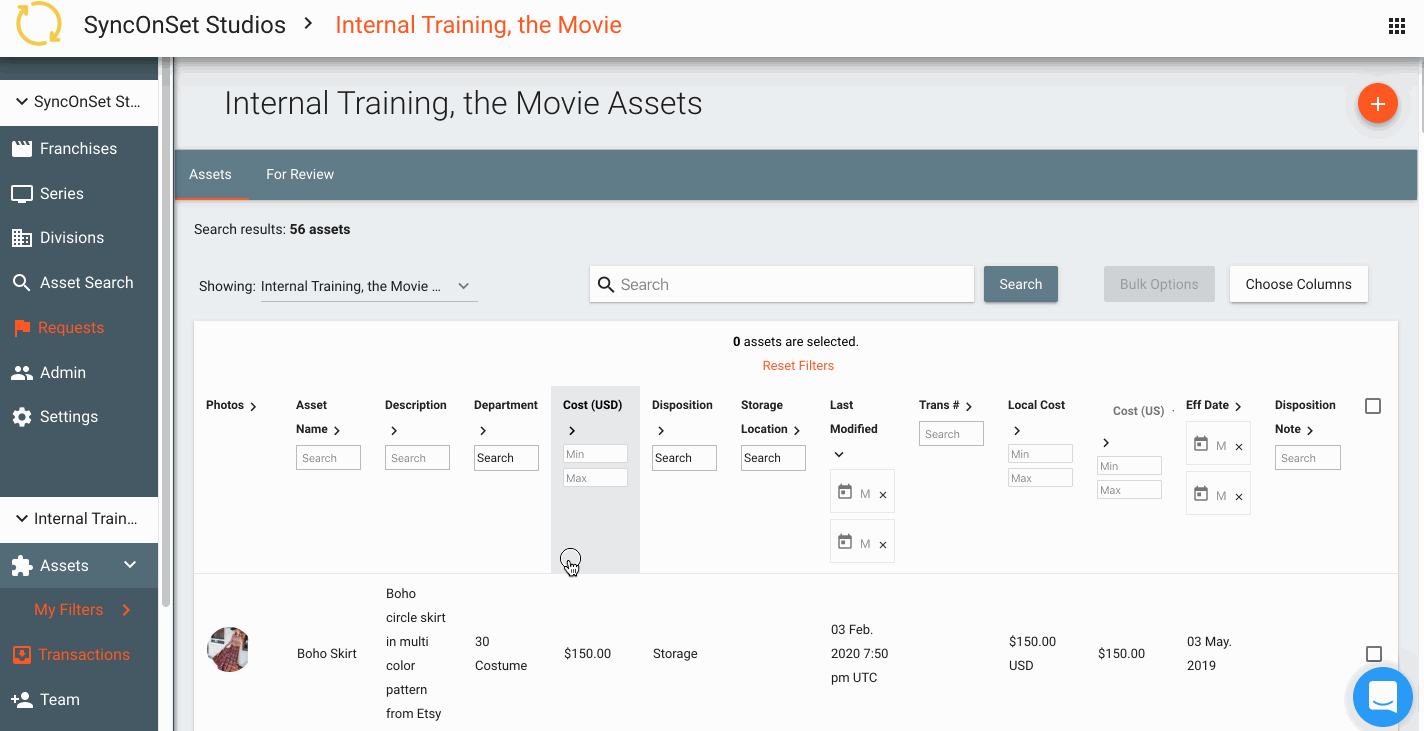This screenshot has height=731, width=1424.
Task: Click the Boho Skirt asset name
Action: [x=327, y=654]
